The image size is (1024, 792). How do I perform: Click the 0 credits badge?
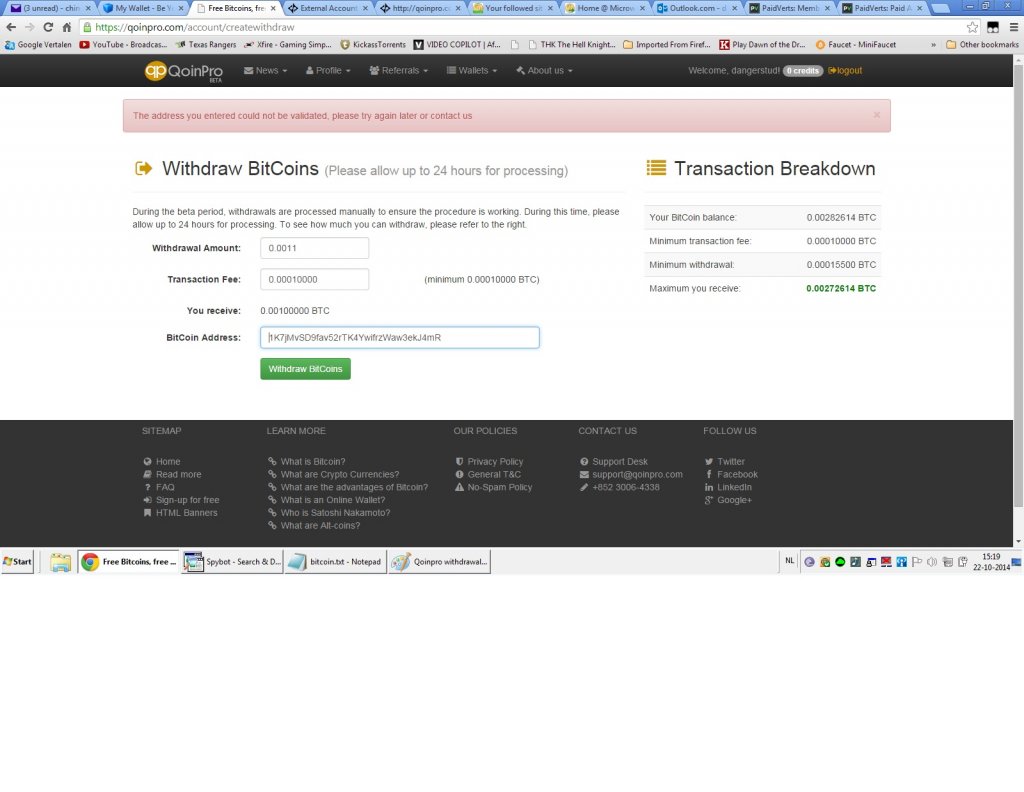click(x=803, y=71)
